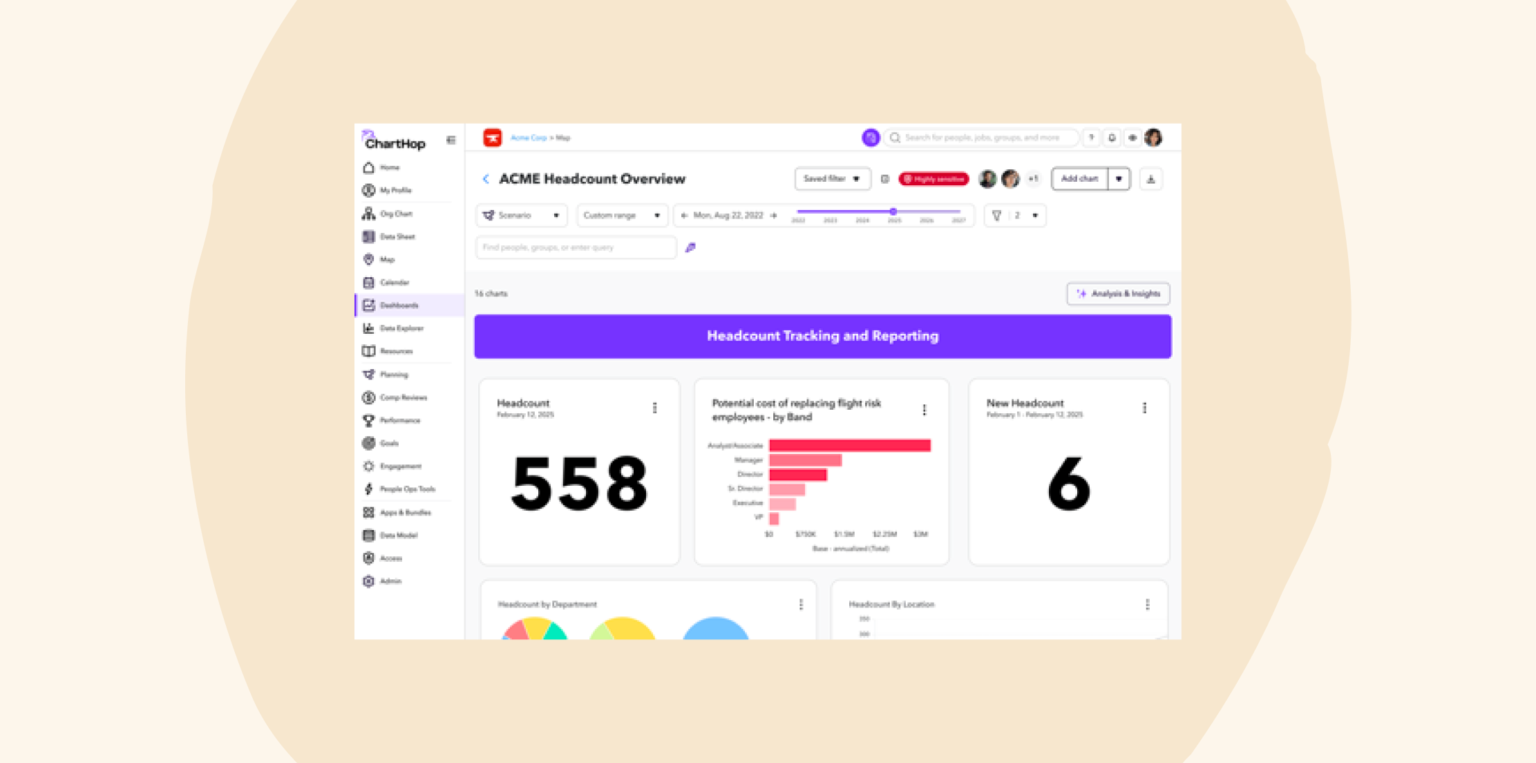Open the Saved filter dropdown

point(833,179)
